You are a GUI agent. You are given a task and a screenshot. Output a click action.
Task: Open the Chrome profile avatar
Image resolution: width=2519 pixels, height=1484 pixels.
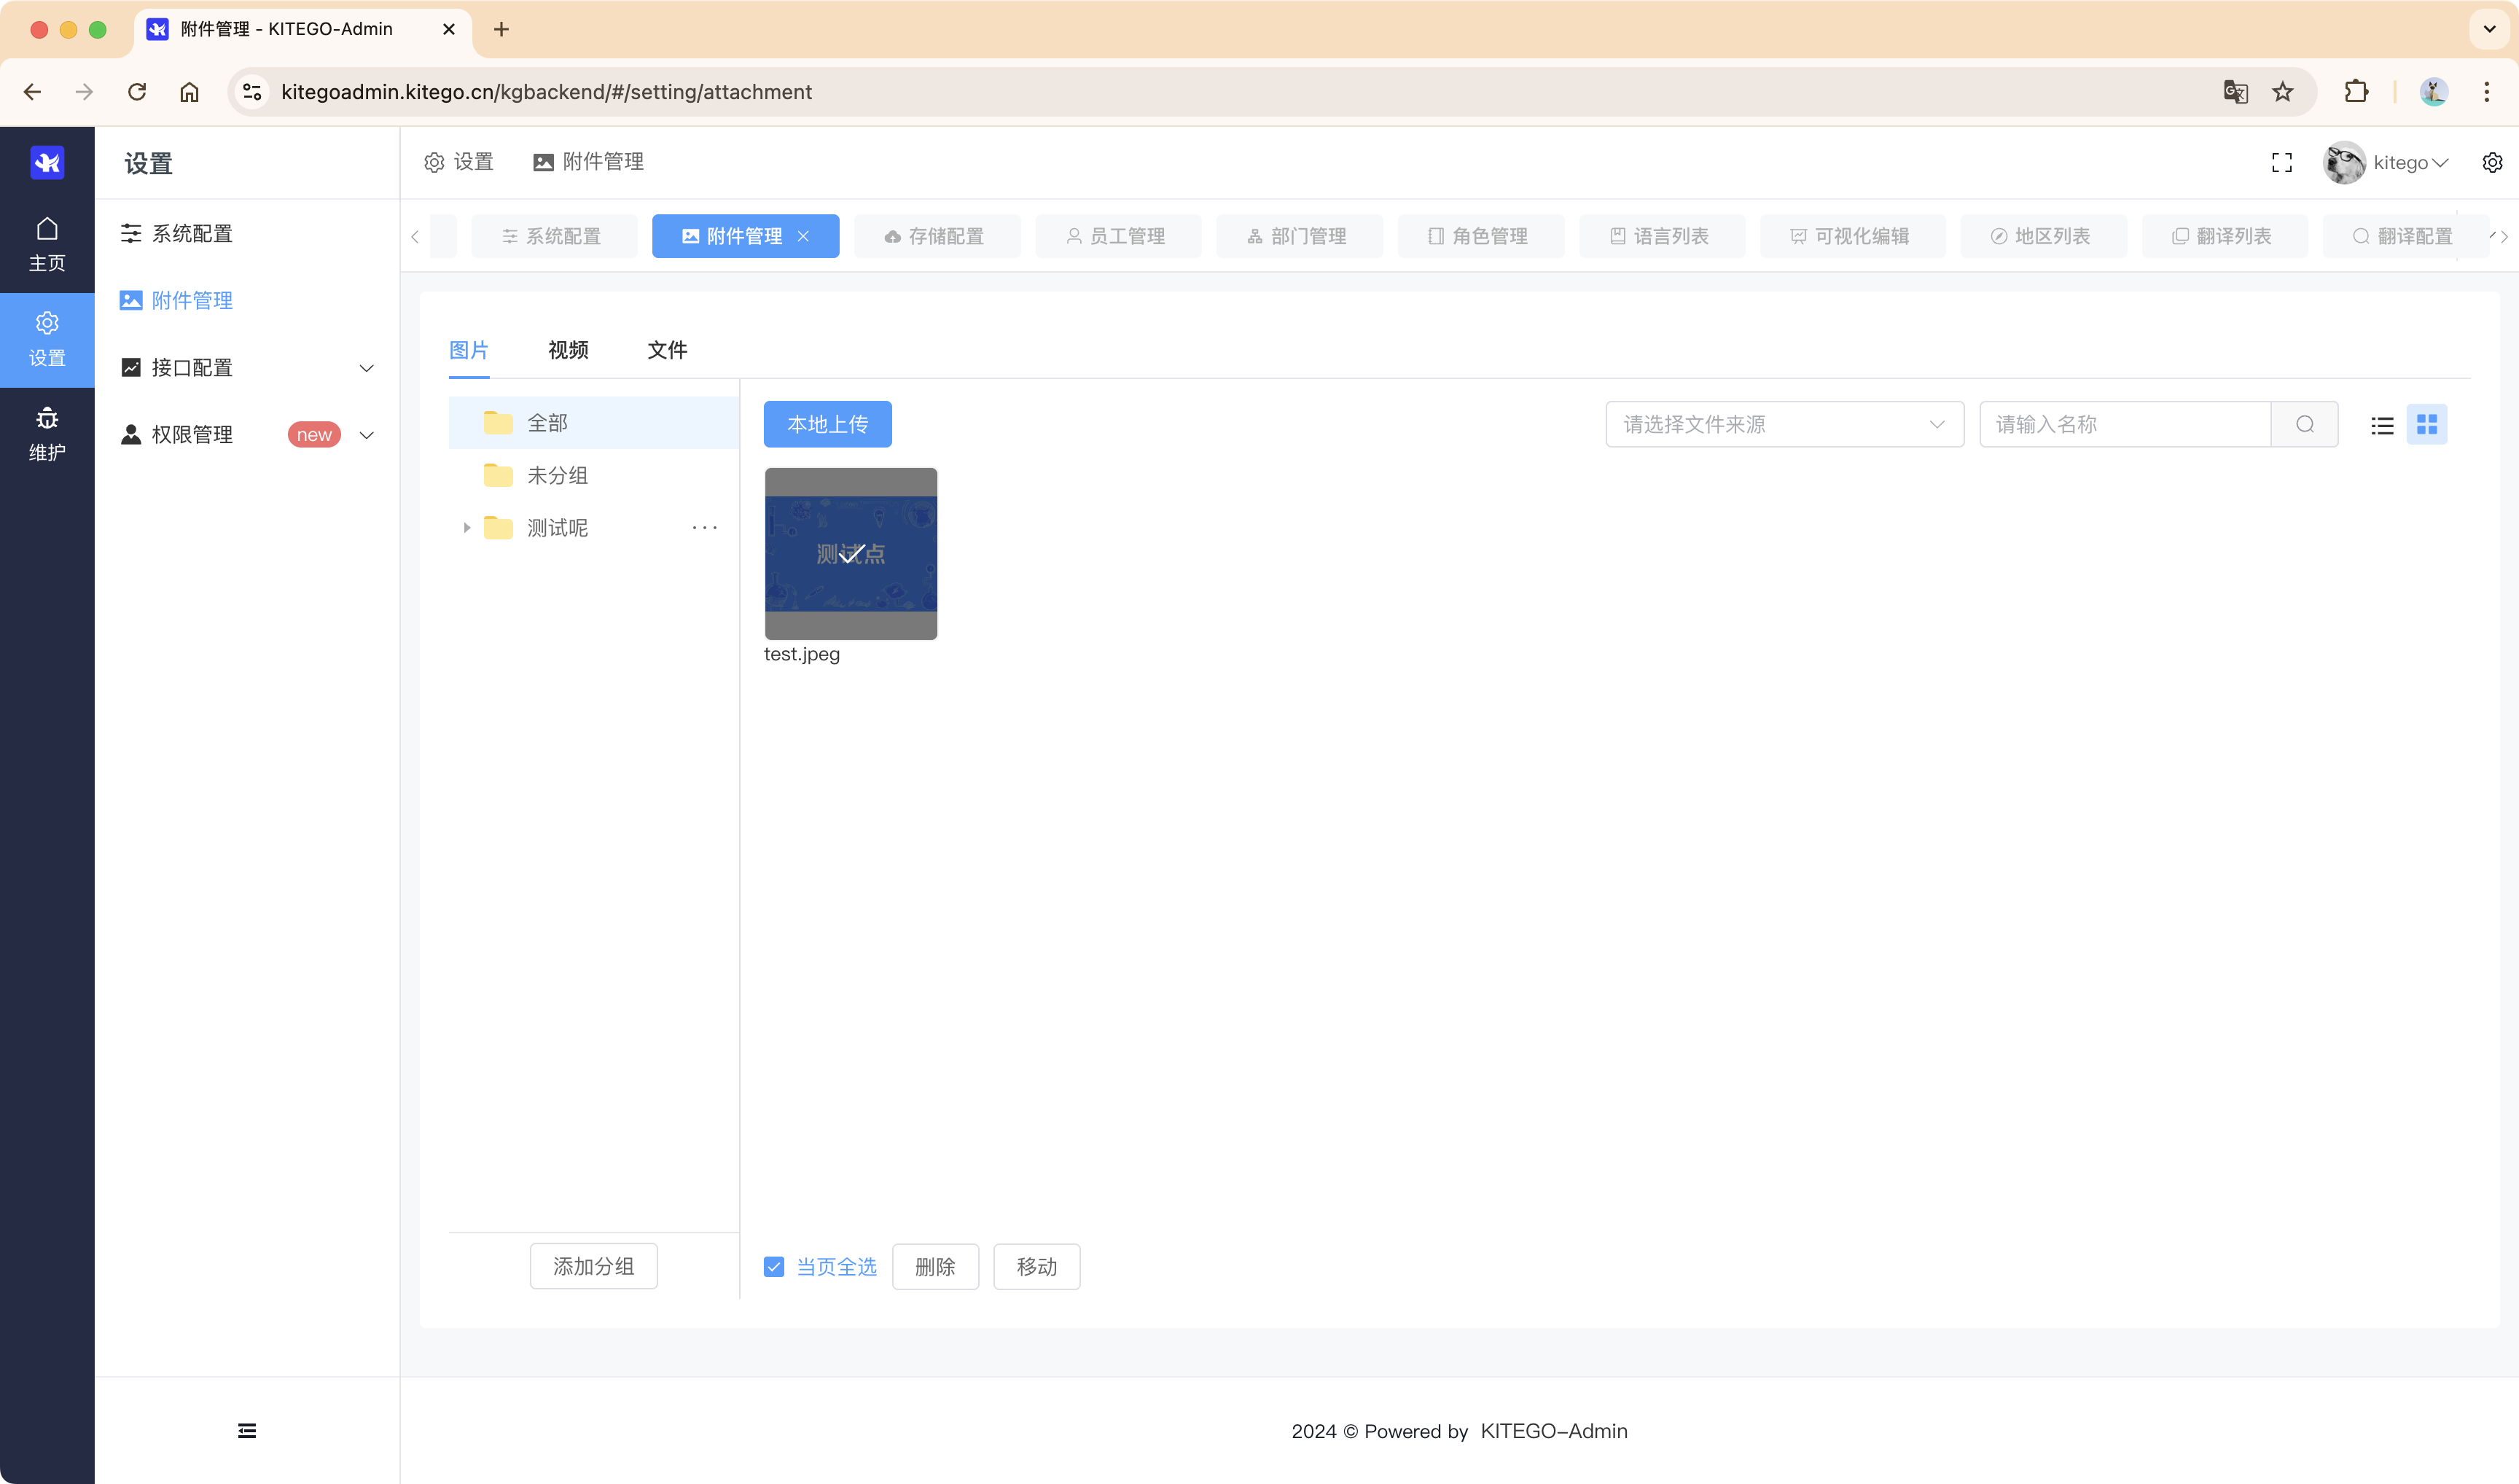pos(2433,92)
